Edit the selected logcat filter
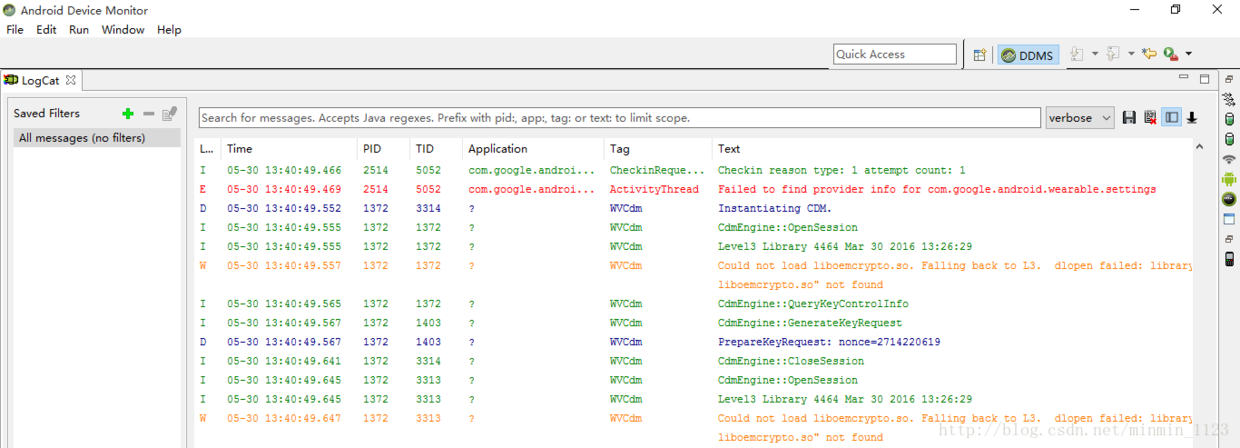1240x448 pixels. click(170, 114)
